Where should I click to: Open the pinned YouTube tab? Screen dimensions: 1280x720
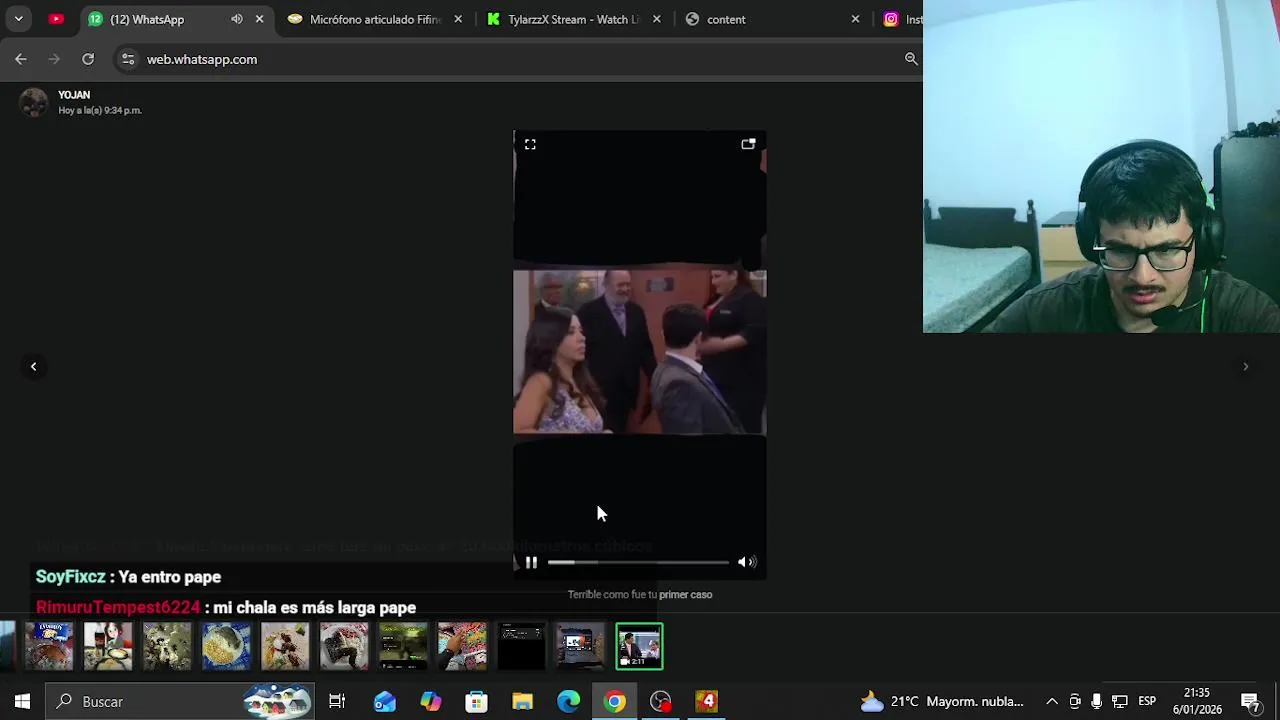[x=56, y=19]
